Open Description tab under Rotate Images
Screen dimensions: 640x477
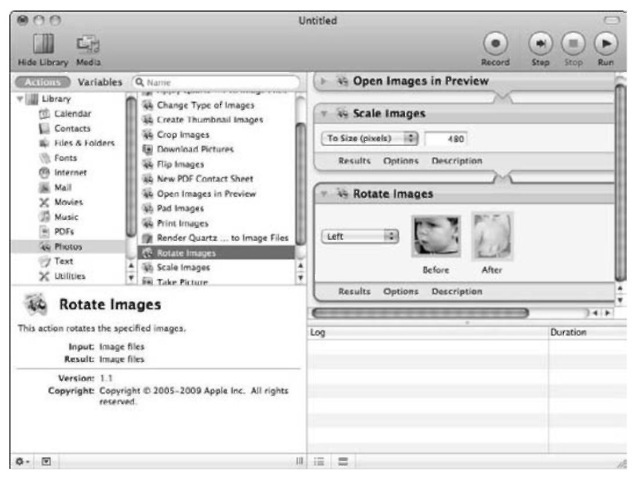click(x=457, y=291)
